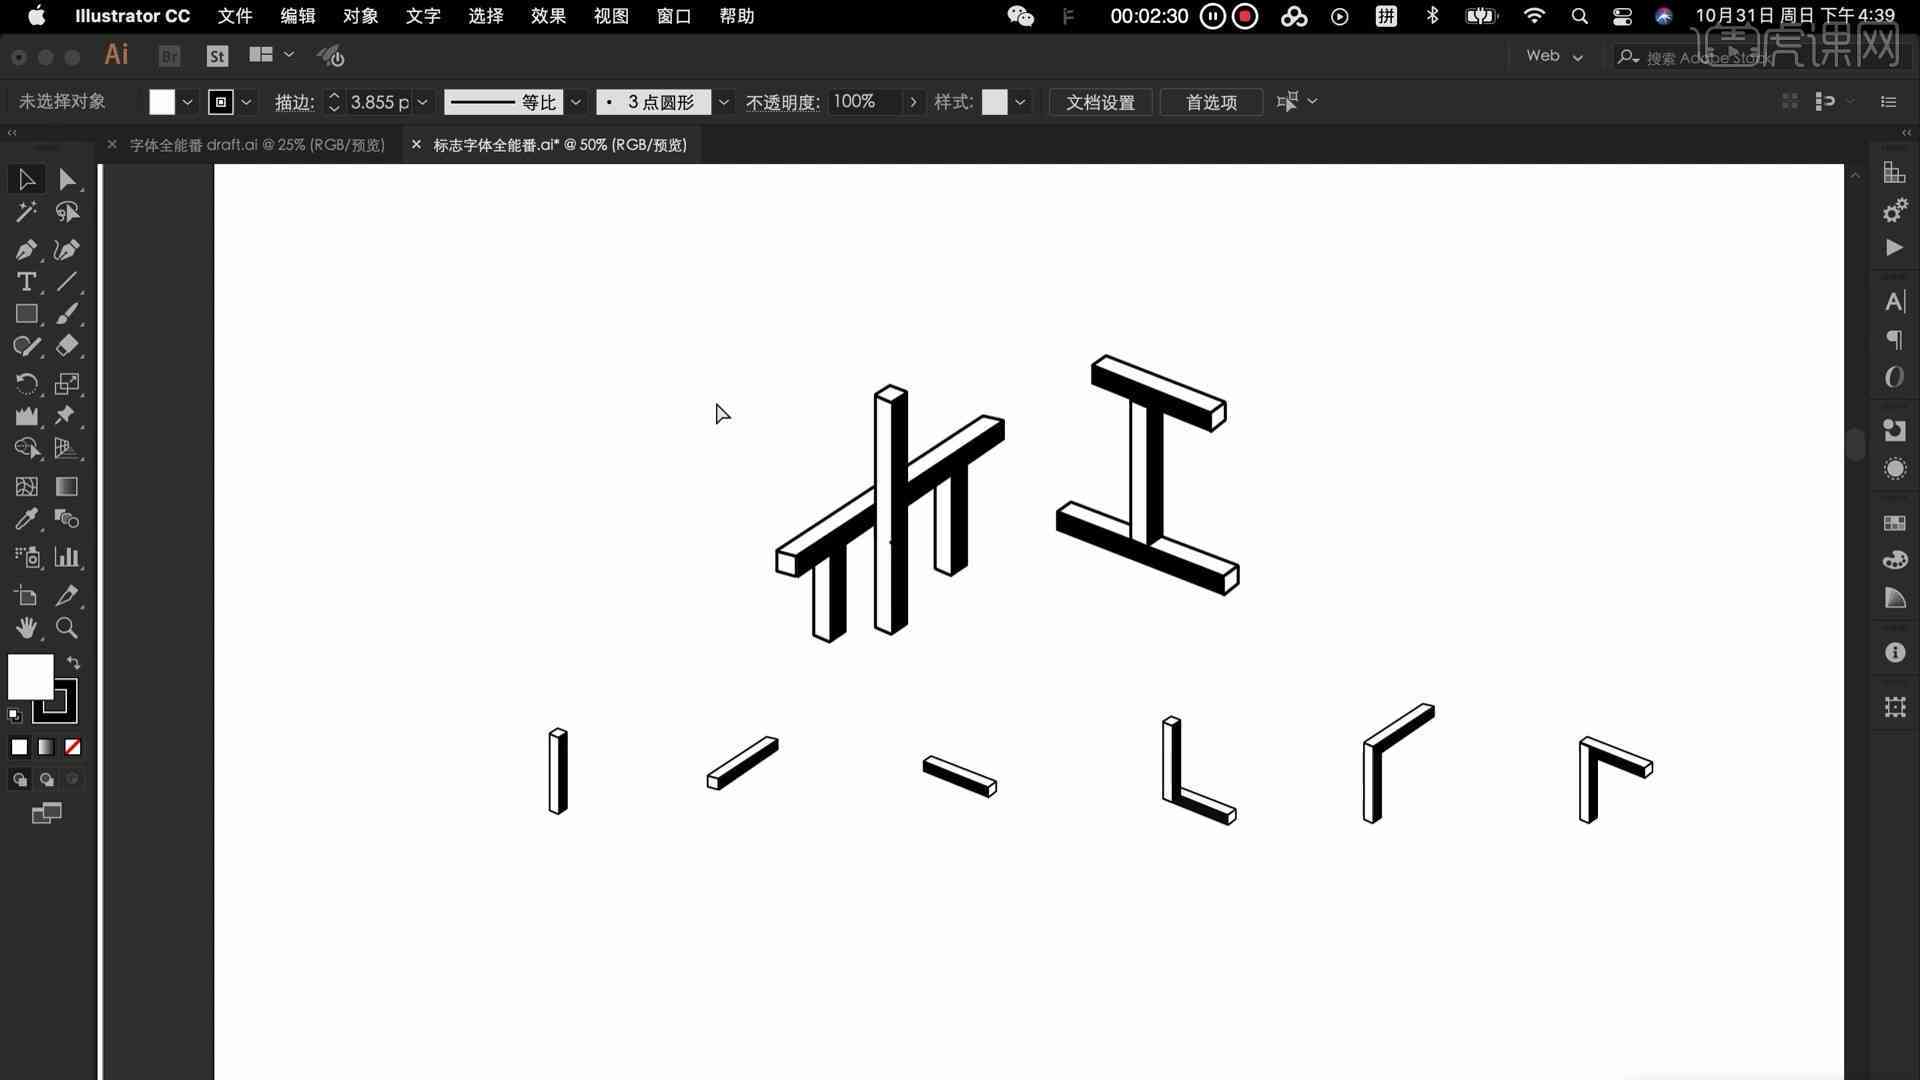Switch to 字体全能番 draft.ai tab
1920x1080 pixels.
pyautogui.click(x=257, y=144)
